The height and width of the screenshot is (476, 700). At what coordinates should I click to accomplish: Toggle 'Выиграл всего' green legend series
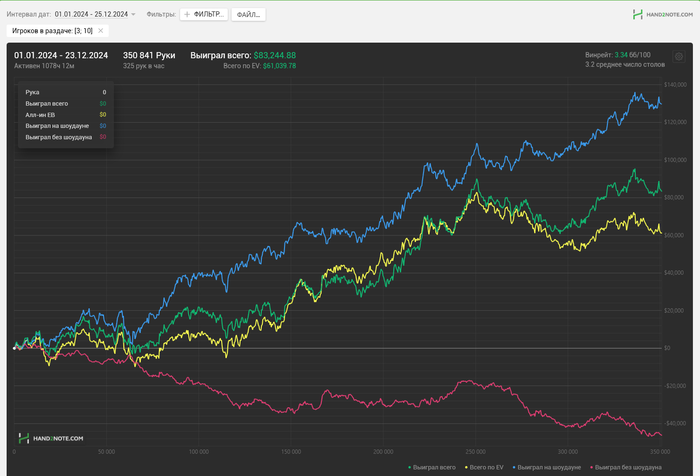pyautogui.click(x=432, y=467)
